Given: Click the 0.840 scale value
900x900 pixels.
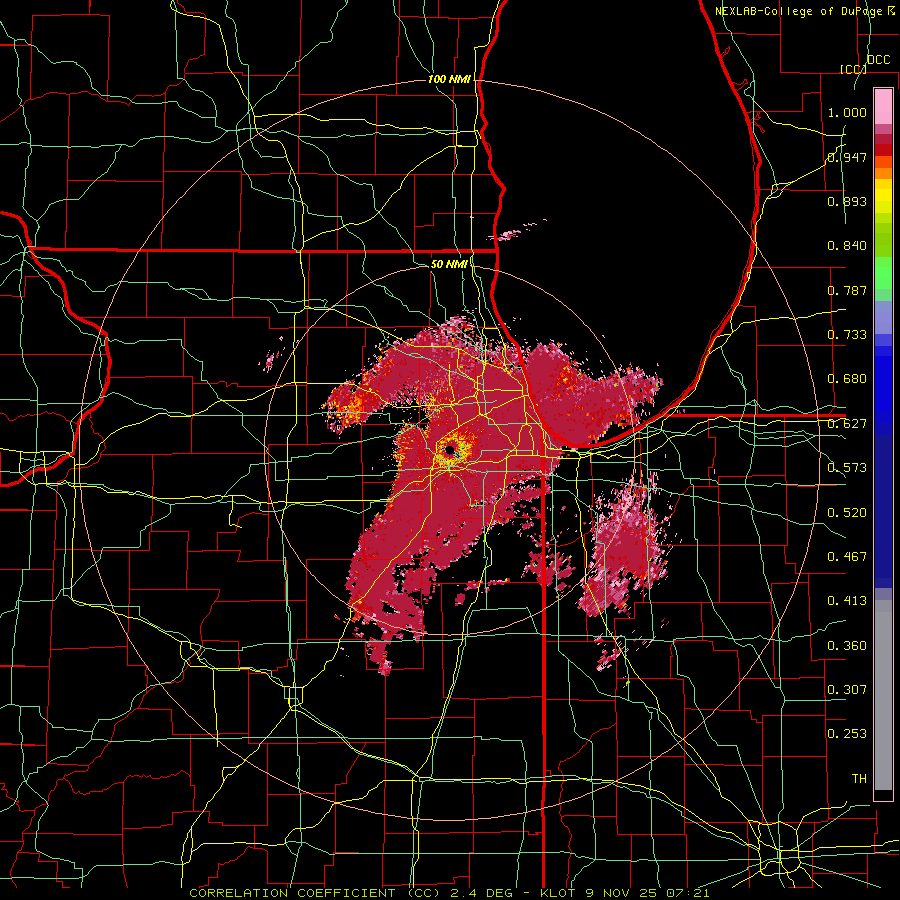Looking at the screenshot, I should click(x=847, y=246).
